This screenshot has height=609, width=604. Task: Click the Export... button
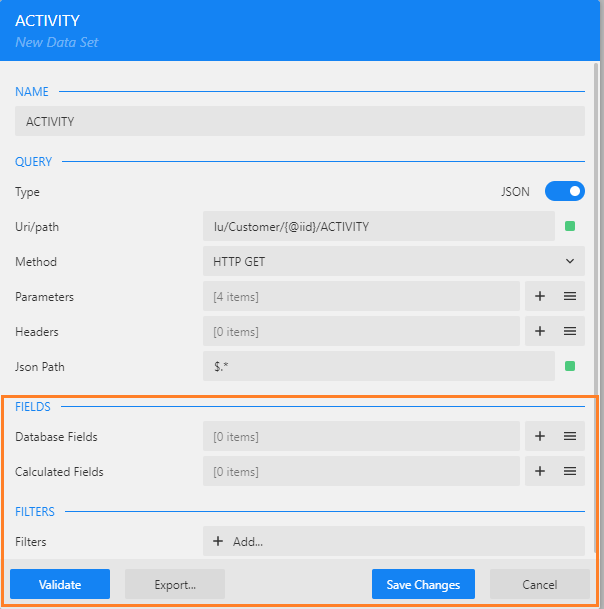point(175,584)
